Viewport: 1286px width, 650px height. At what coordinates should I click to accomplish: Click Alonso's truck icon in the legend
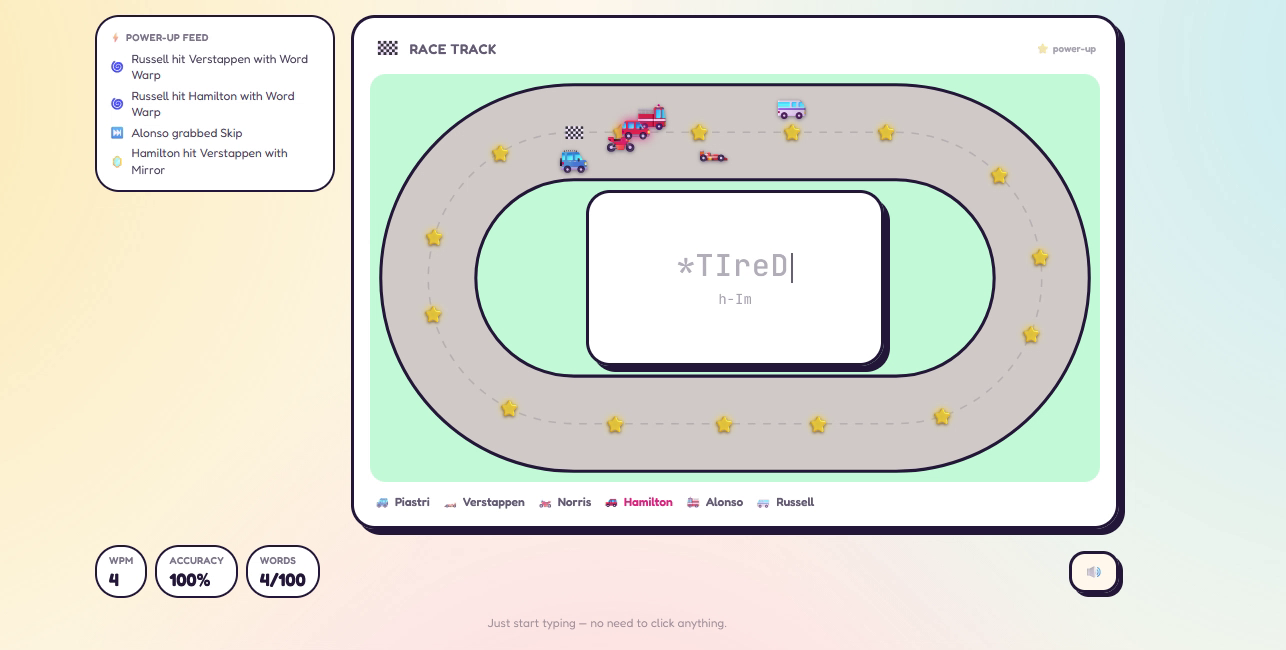coord(693,503)
